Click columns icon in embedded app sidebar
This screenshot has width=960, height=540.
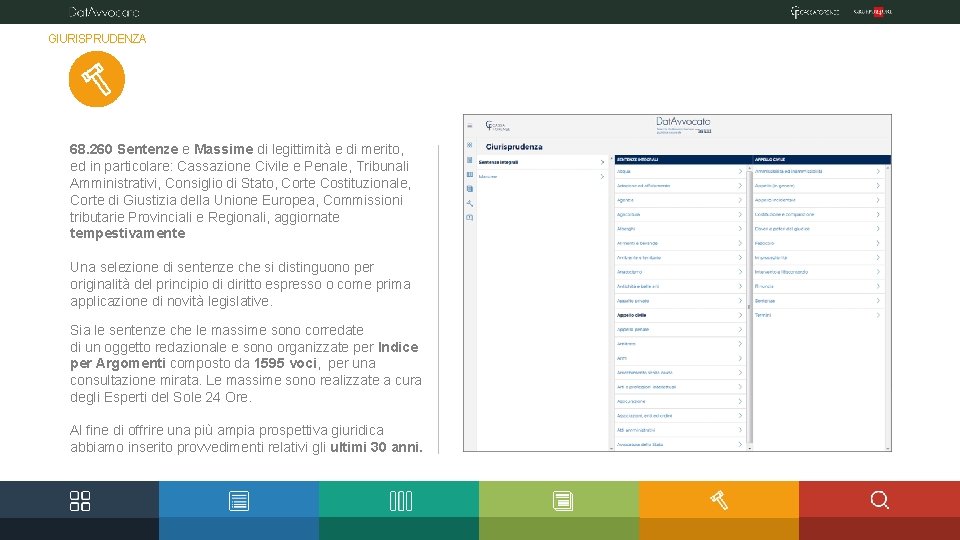470,174
